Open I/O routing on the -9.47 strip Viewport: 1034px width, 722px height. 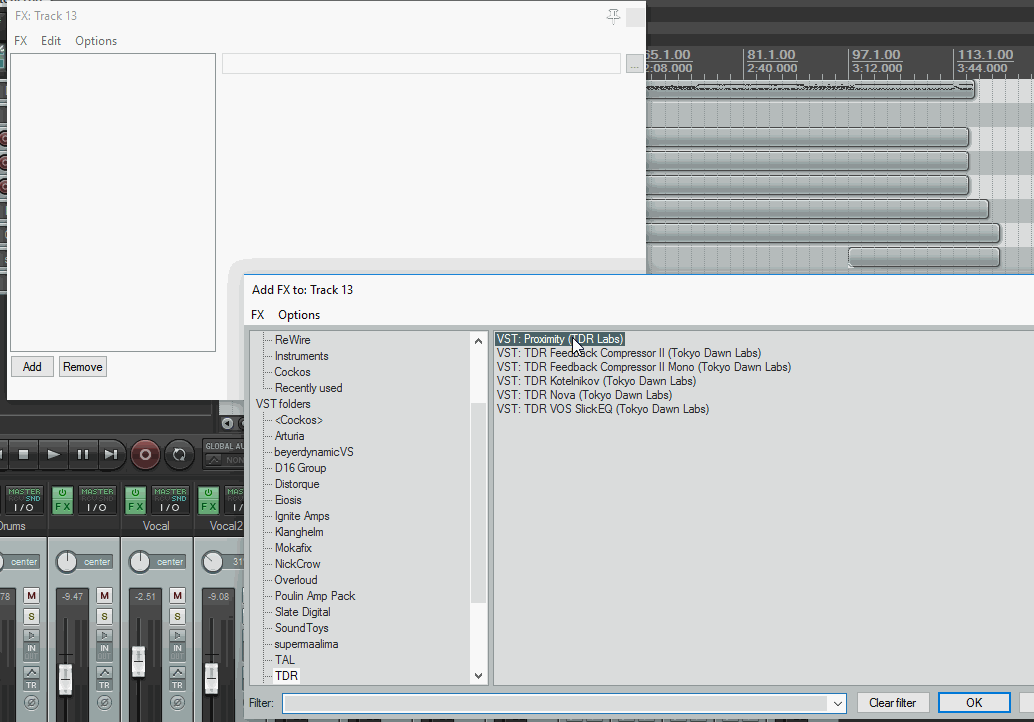click(x=97, y=500)
